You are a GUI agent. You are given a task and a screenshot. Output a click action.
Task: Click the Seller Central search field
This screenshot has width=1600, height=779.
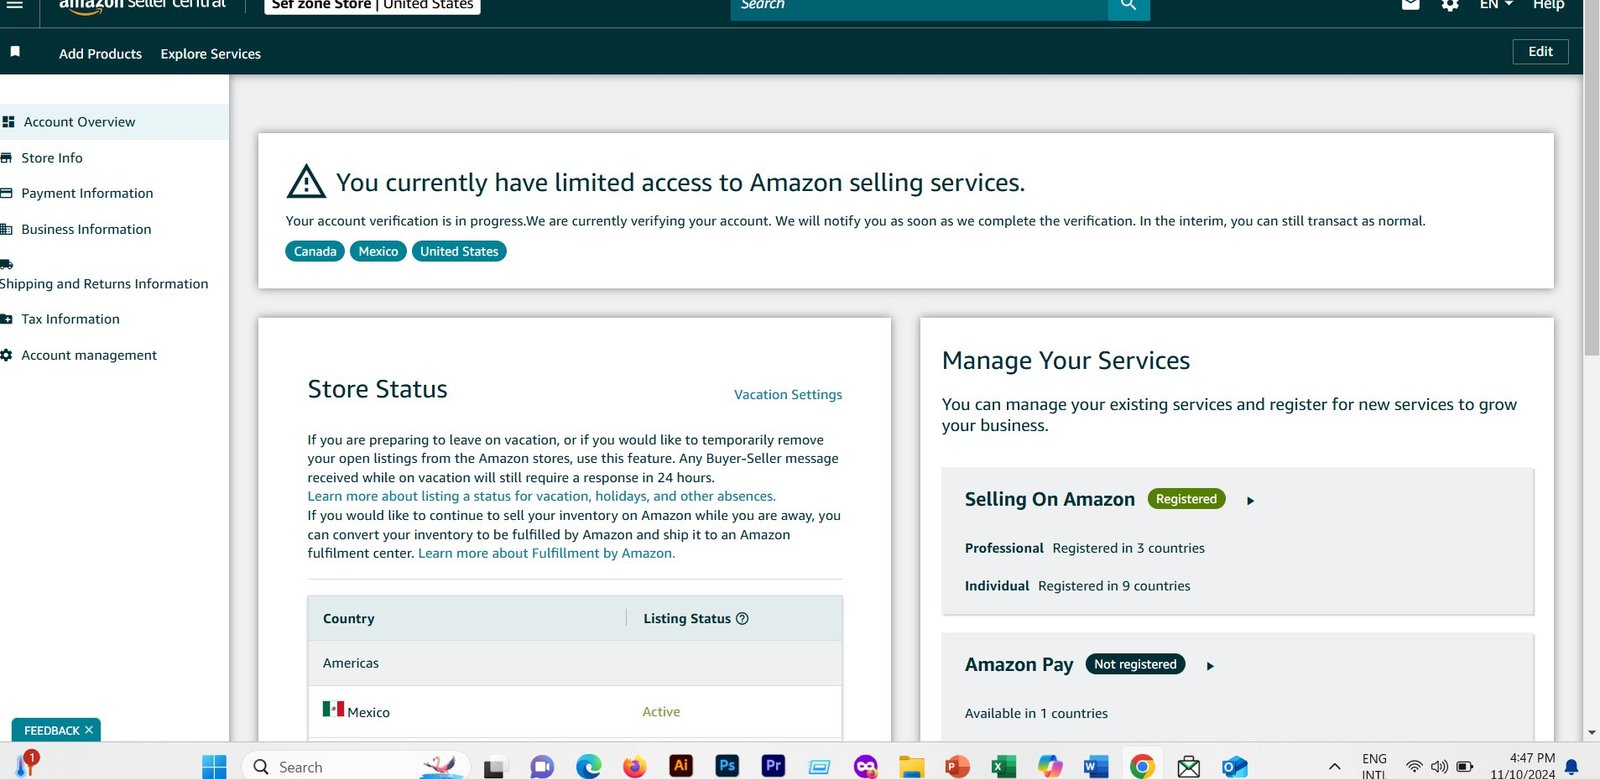tap(920, 6)
